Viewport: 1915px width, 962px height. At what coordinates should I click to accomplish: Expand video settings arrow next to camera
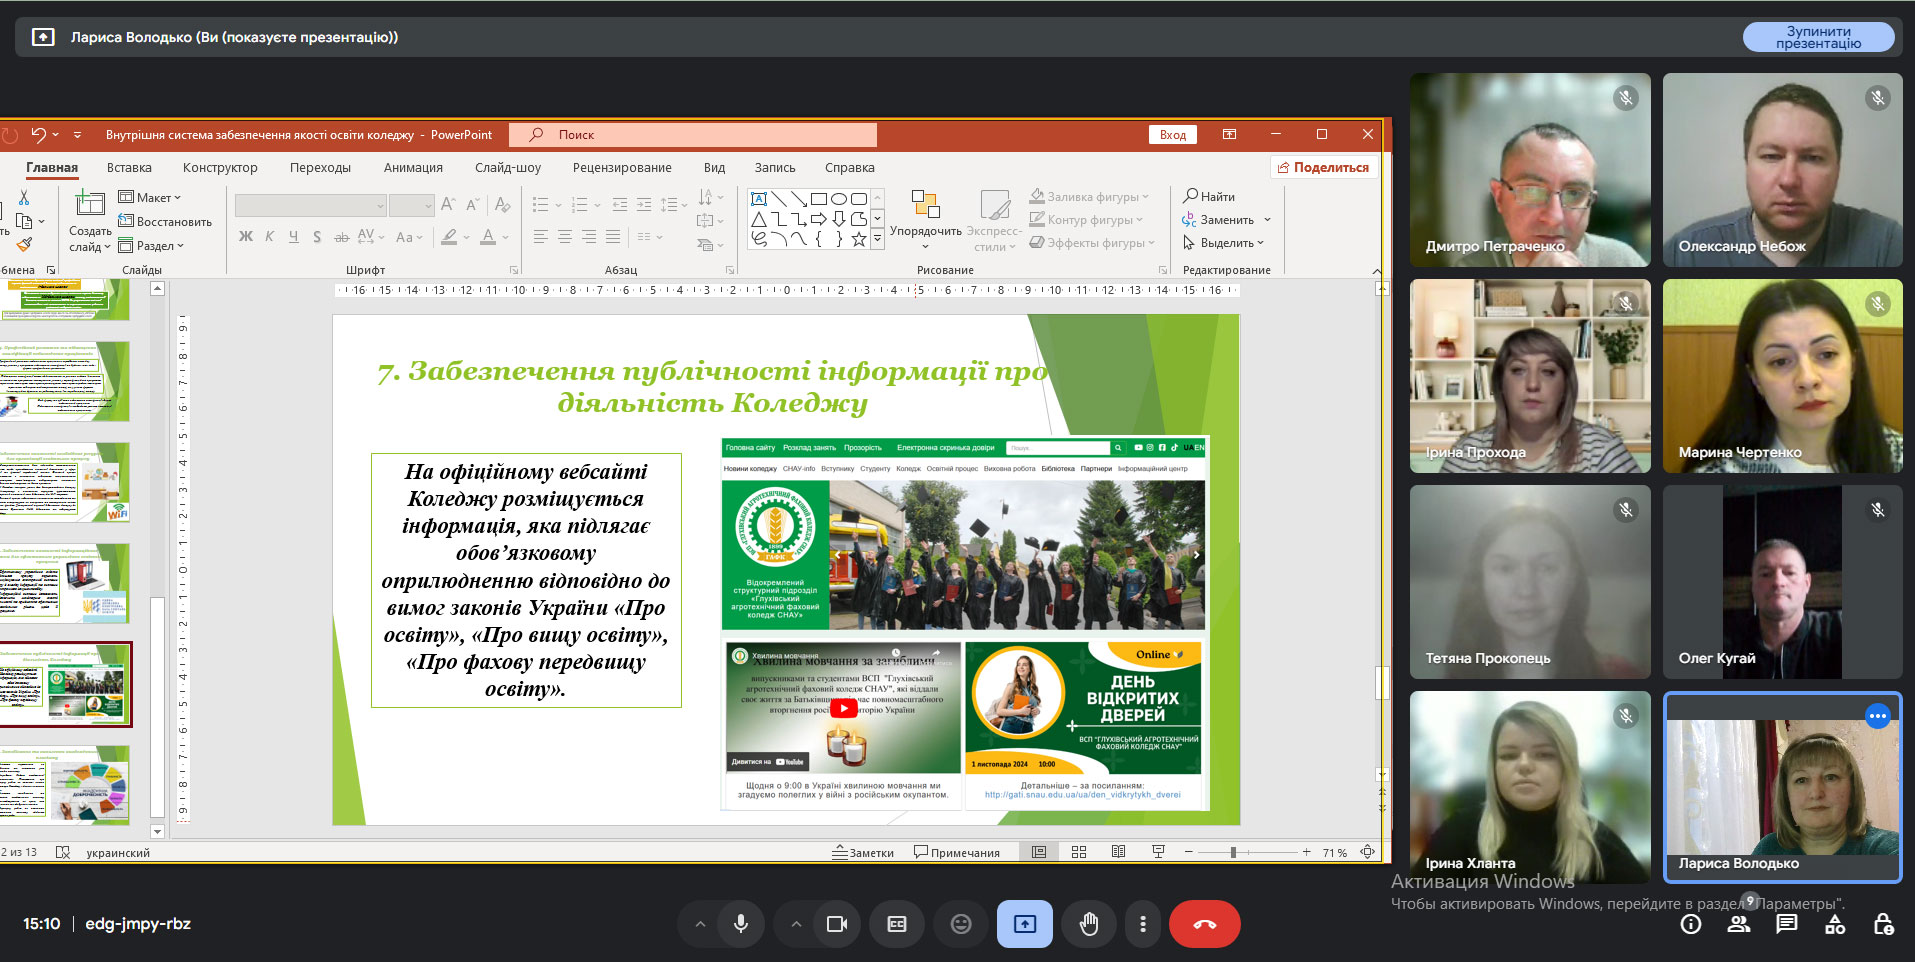(796, 924)
